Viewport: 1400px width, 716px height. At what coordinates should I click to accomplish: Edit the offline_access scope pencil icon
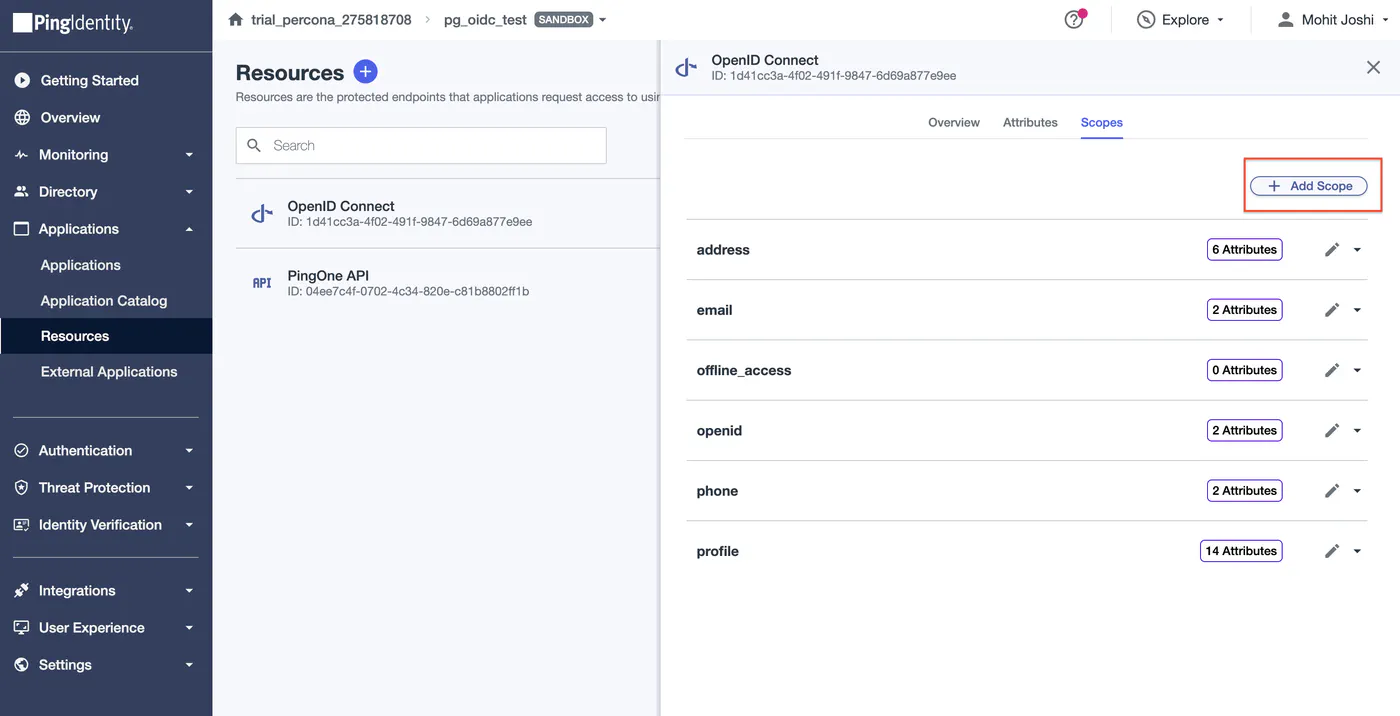(1332, 370)
